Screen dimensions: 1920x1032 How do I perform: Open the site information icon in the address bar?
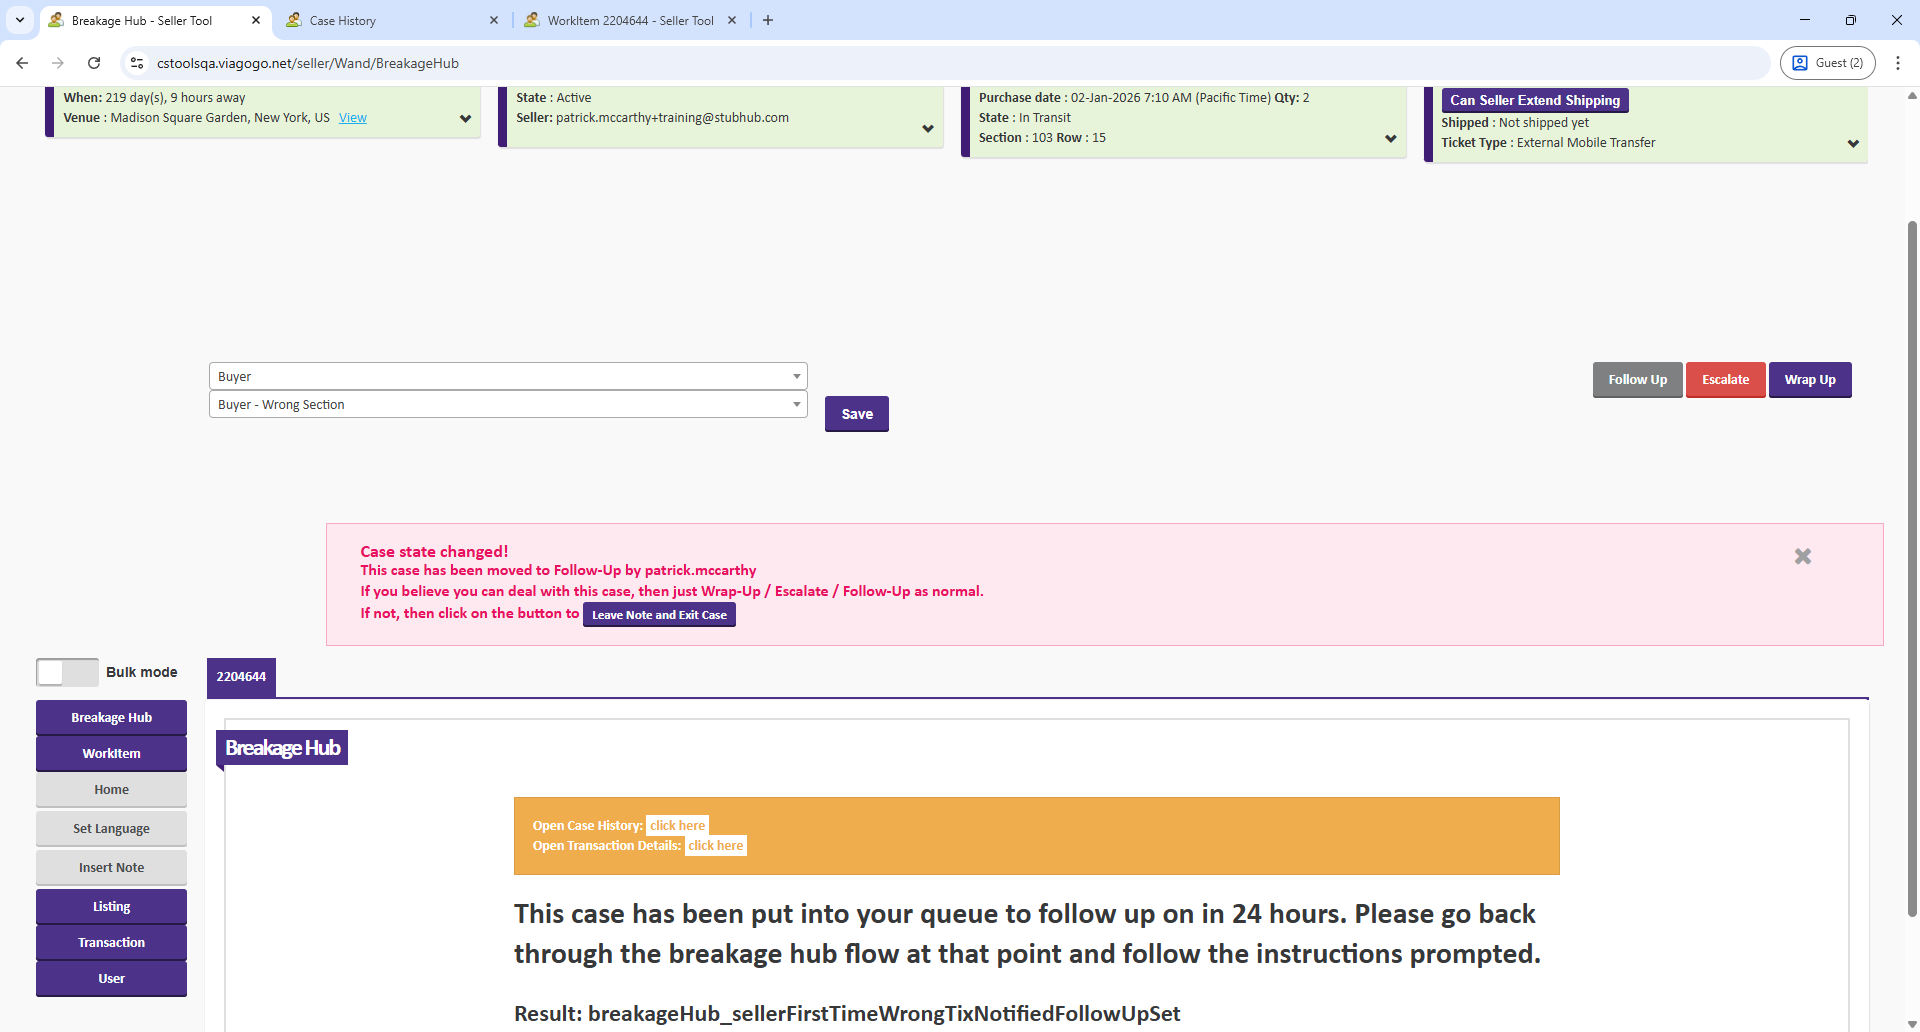(x=138, y=63)
